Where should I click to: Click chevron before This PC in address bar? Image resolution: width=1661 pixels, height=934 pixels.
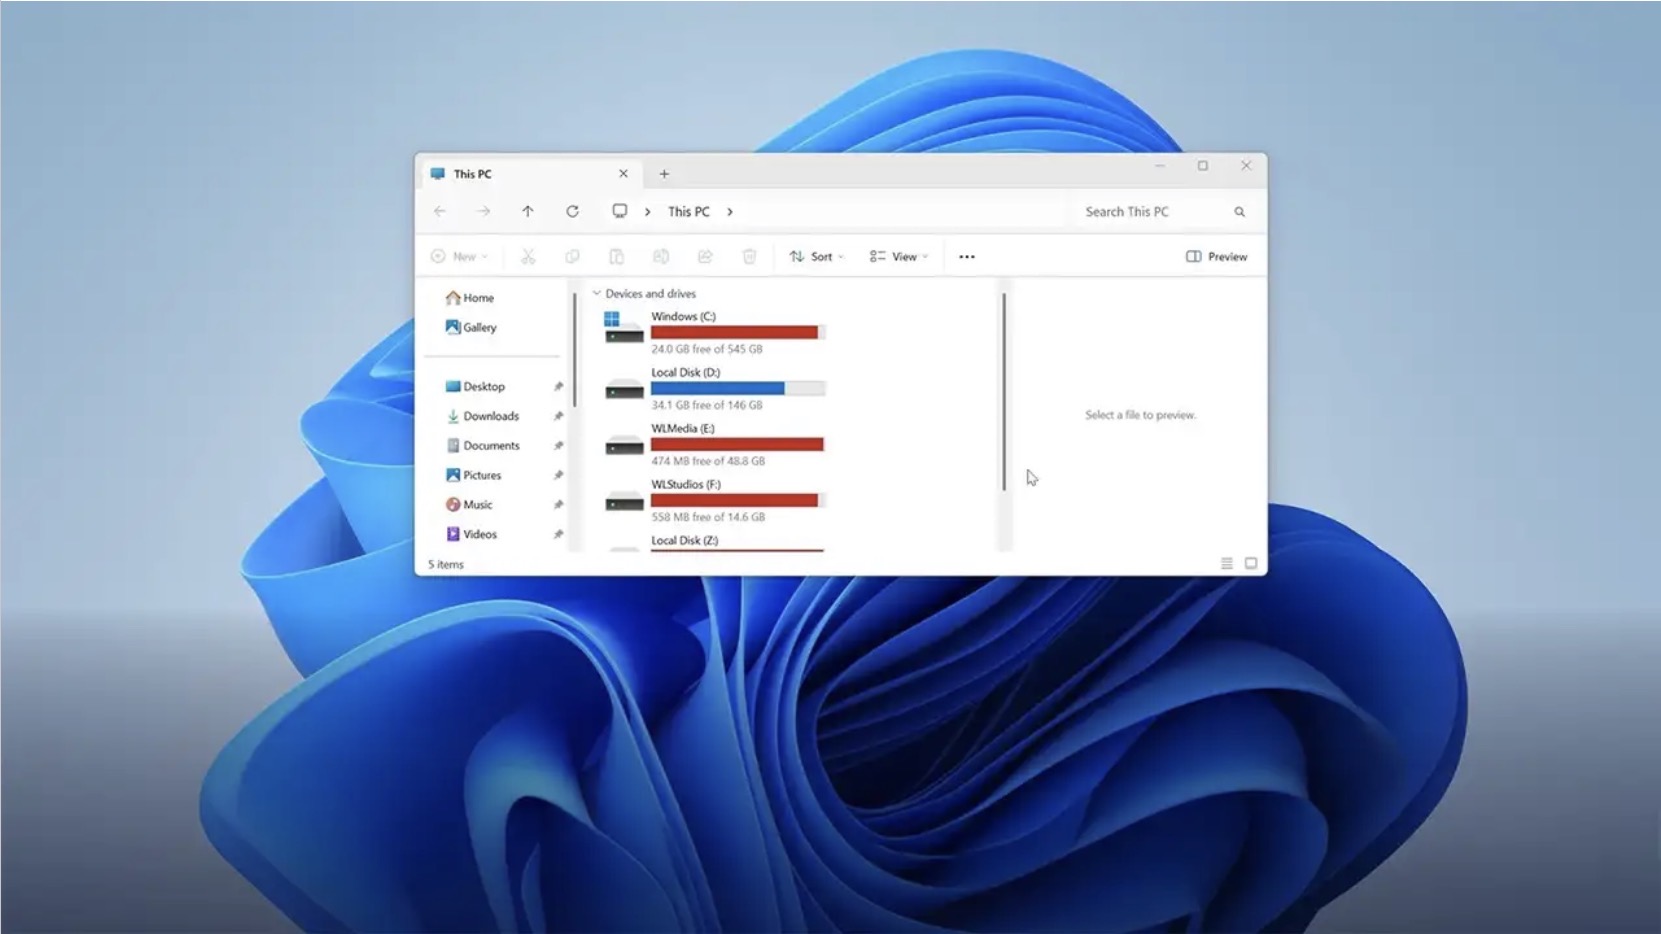648,212
